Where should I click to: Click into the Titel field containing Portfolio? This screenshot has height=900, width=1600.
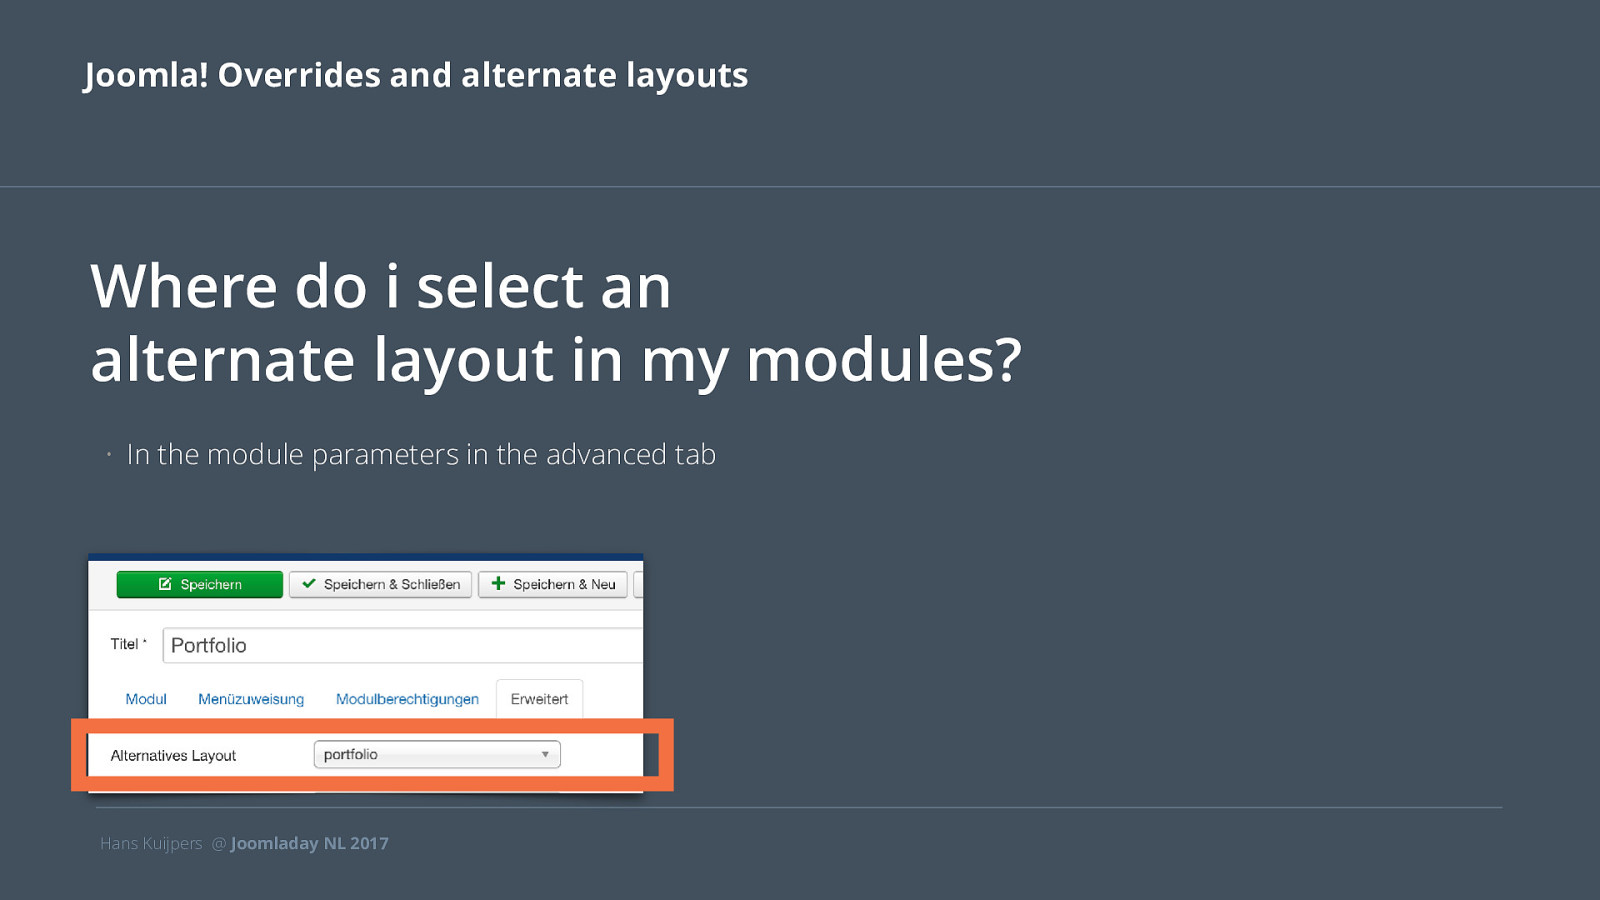pos(403,645)
